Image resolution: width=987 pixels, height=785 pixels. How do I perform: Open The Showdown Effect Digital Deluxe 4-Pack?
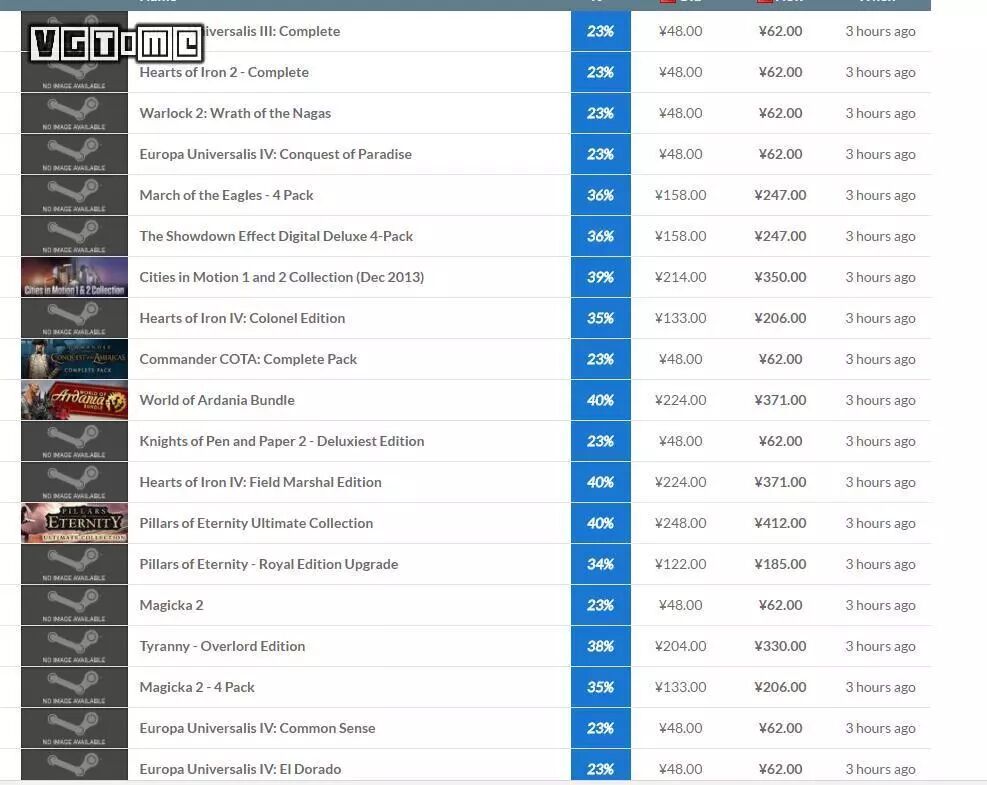[x=276, y=236]
